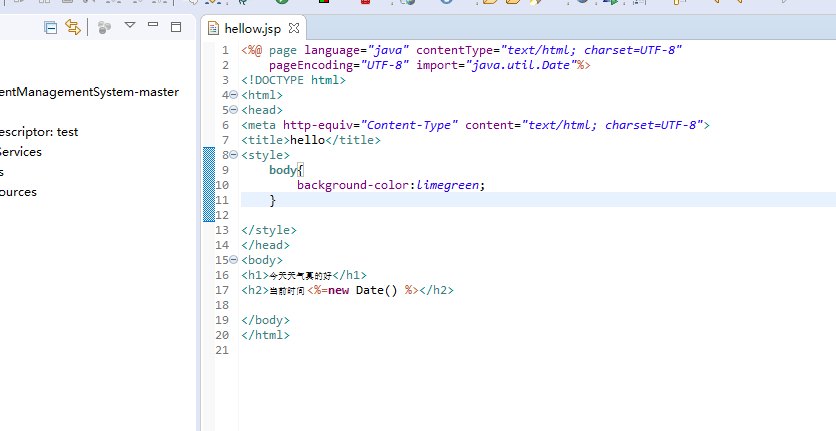This screenshot has width=836, height=431.
Task: Click the Chinese heading text inside h1
Action: pyautogui.click(x=300, y=276)
